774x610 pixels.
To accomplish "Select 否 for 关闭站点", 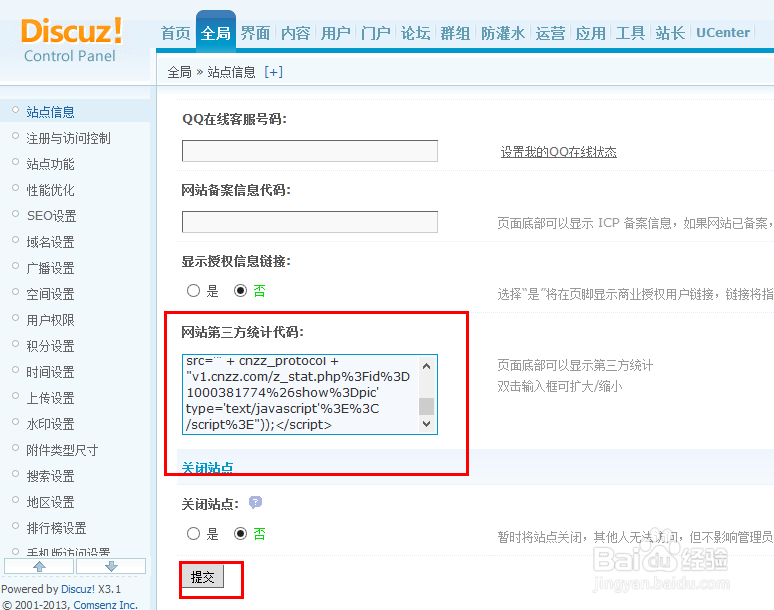I will (x=240, y=534).
